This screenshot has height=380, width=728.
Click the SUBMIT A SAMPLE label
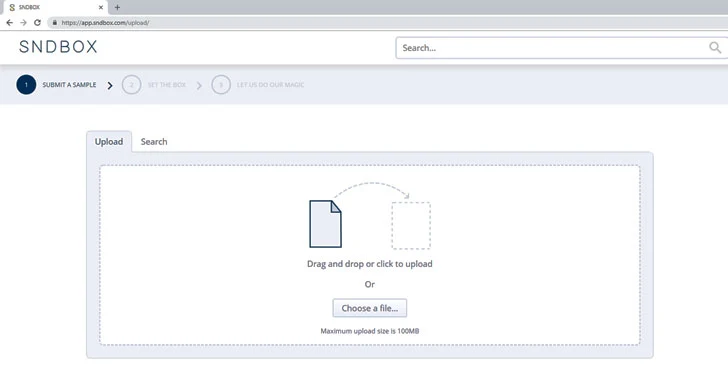pyautogui.click(x=69, y=85)
